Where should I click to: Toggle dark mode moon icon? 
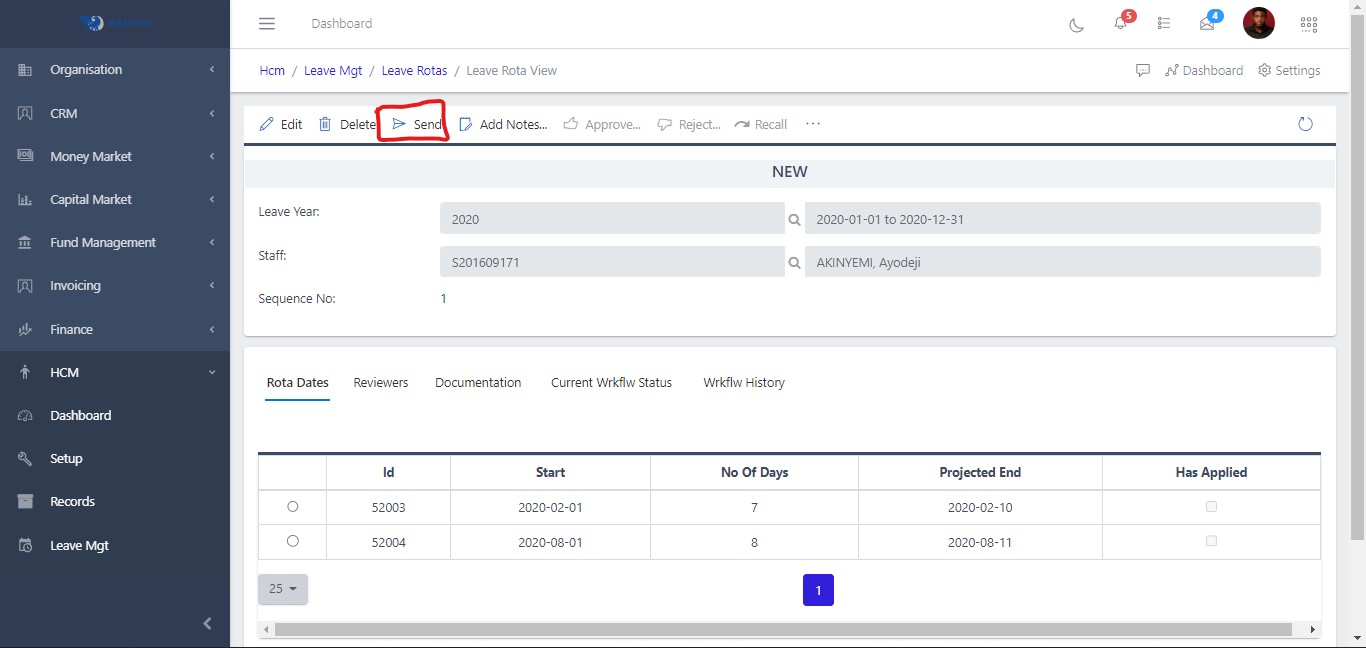pyautogui.click(x=1077, y=24)
